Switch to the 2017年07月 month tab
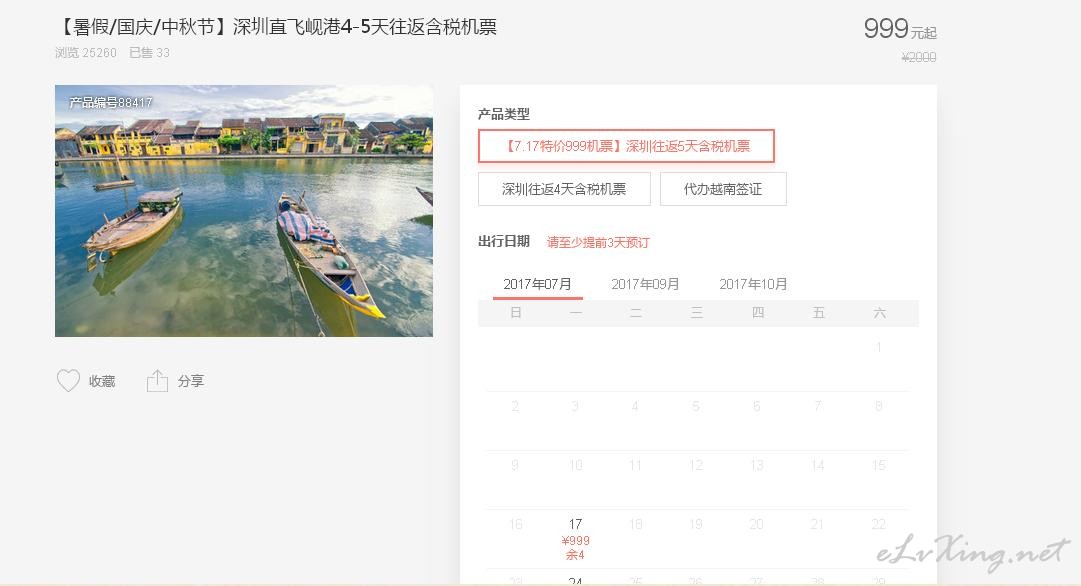This screenshot has width=1081, height=586. pos(538,284)
